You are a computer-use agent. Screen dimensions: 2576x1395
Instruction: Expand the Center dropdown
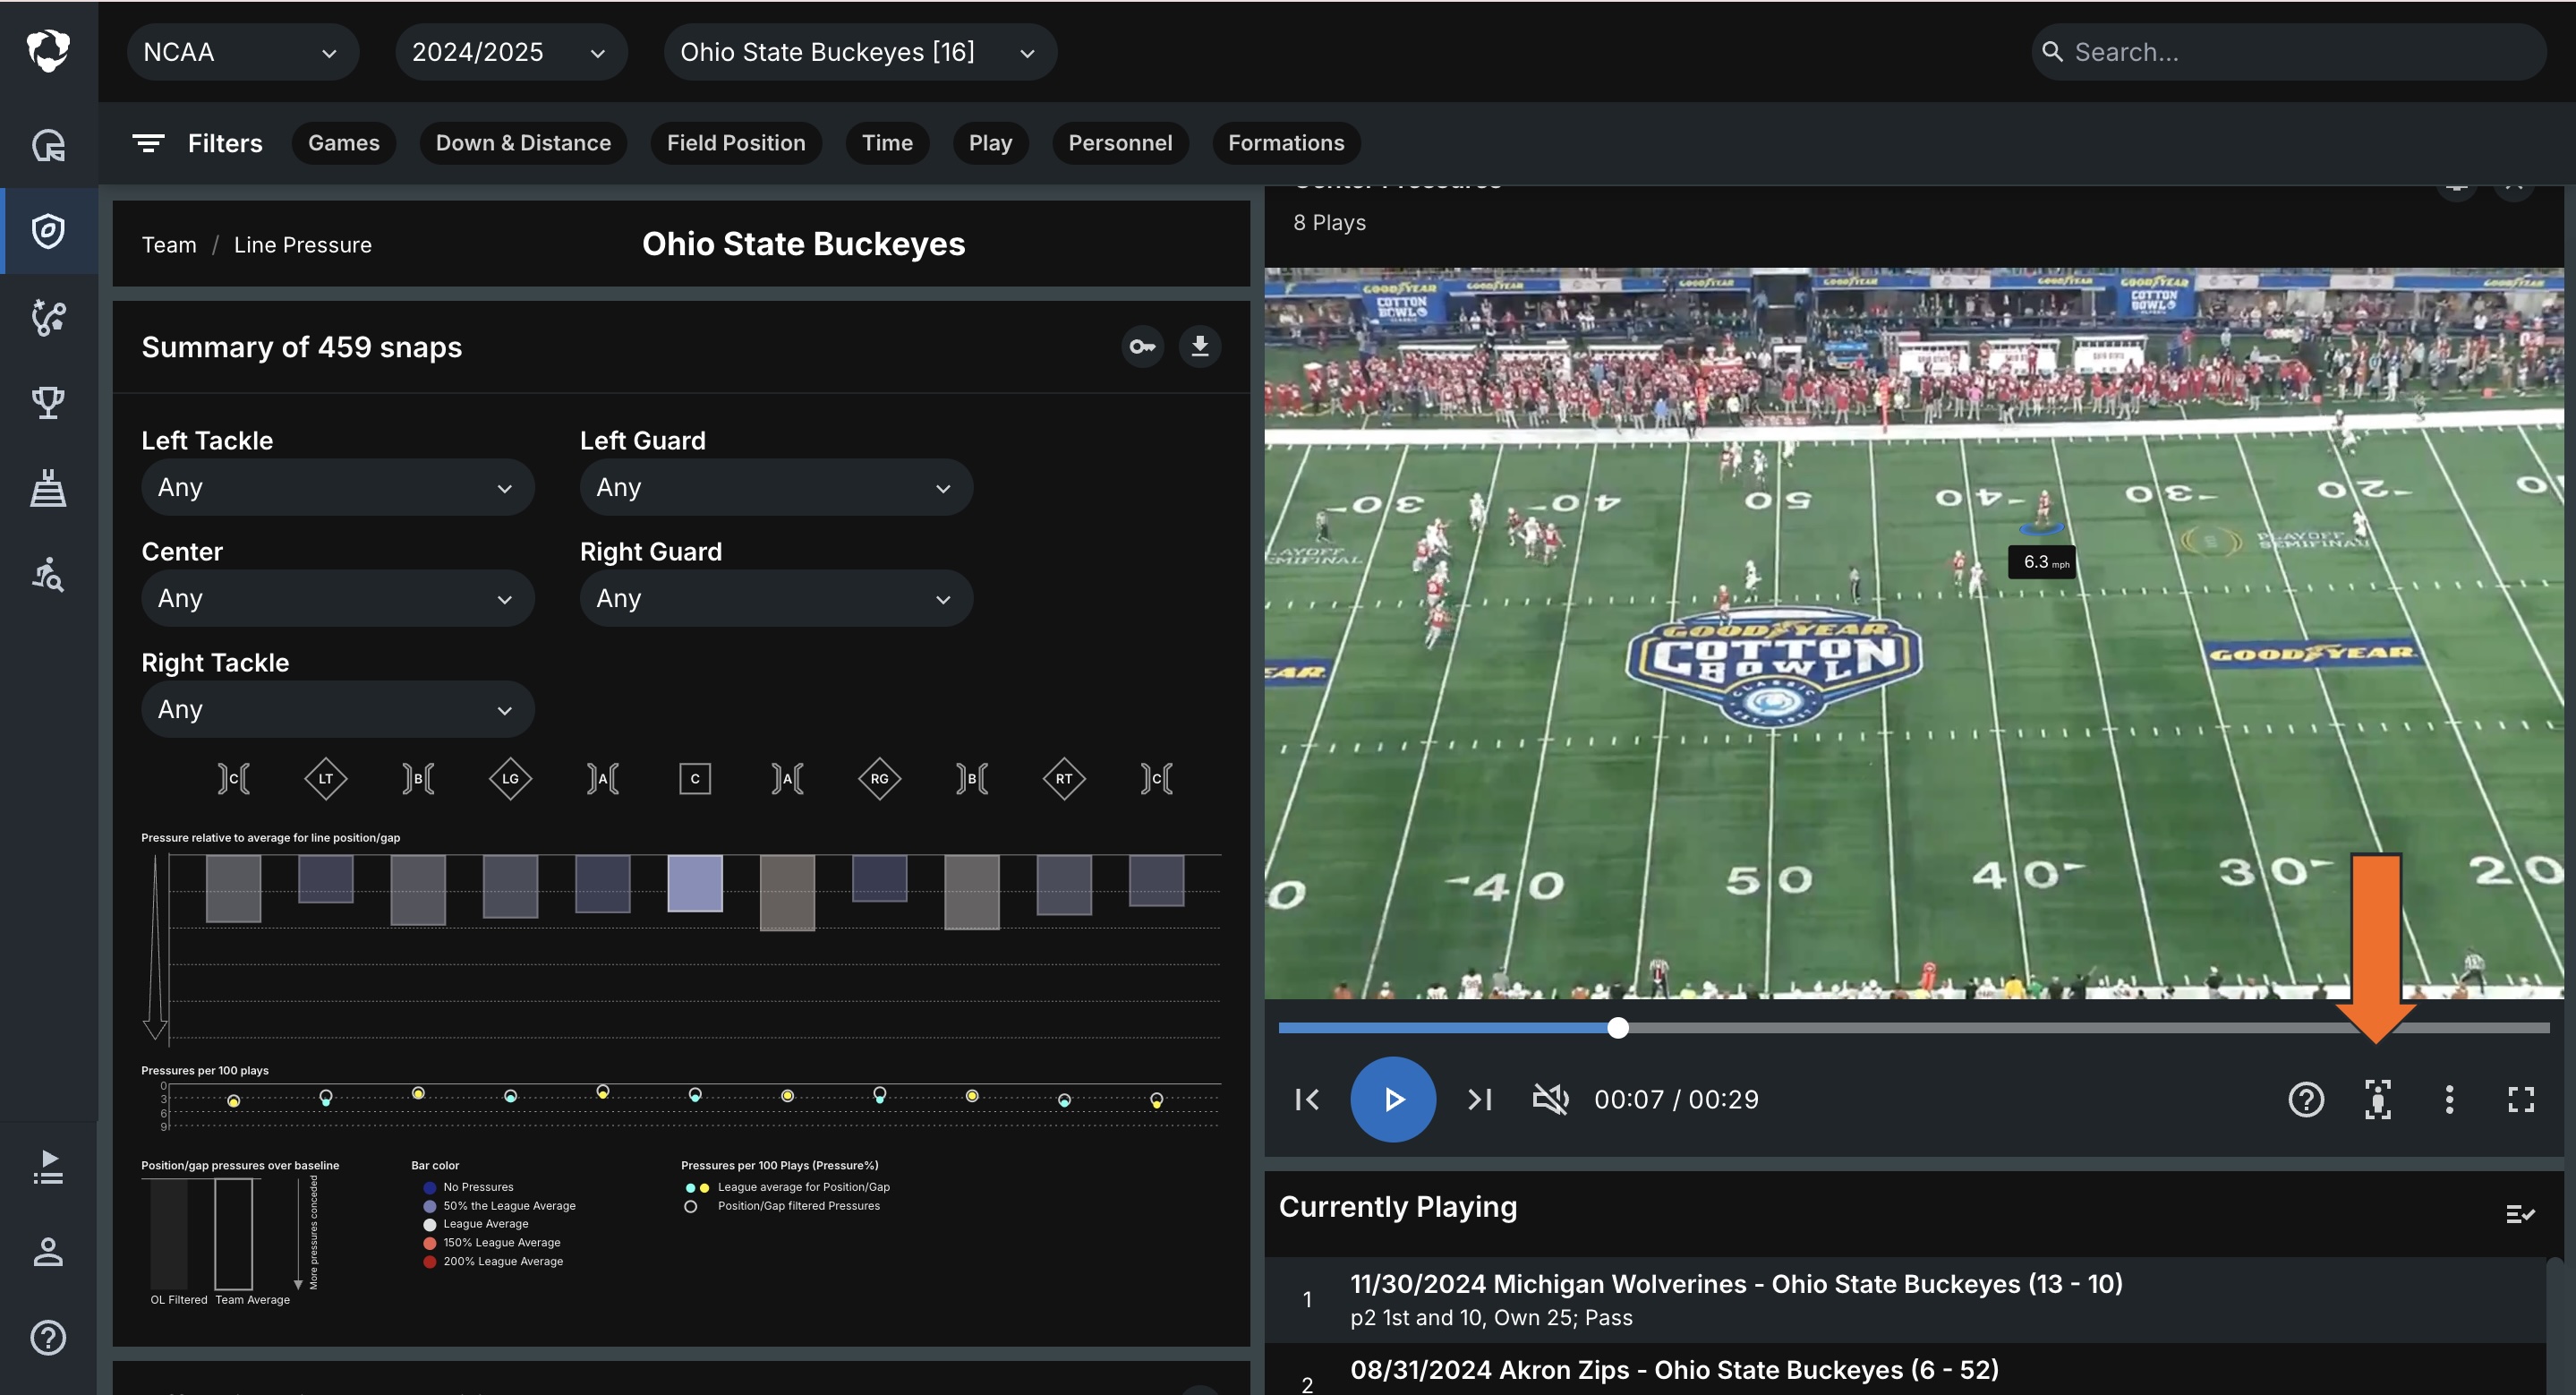(x=338, y=598)
